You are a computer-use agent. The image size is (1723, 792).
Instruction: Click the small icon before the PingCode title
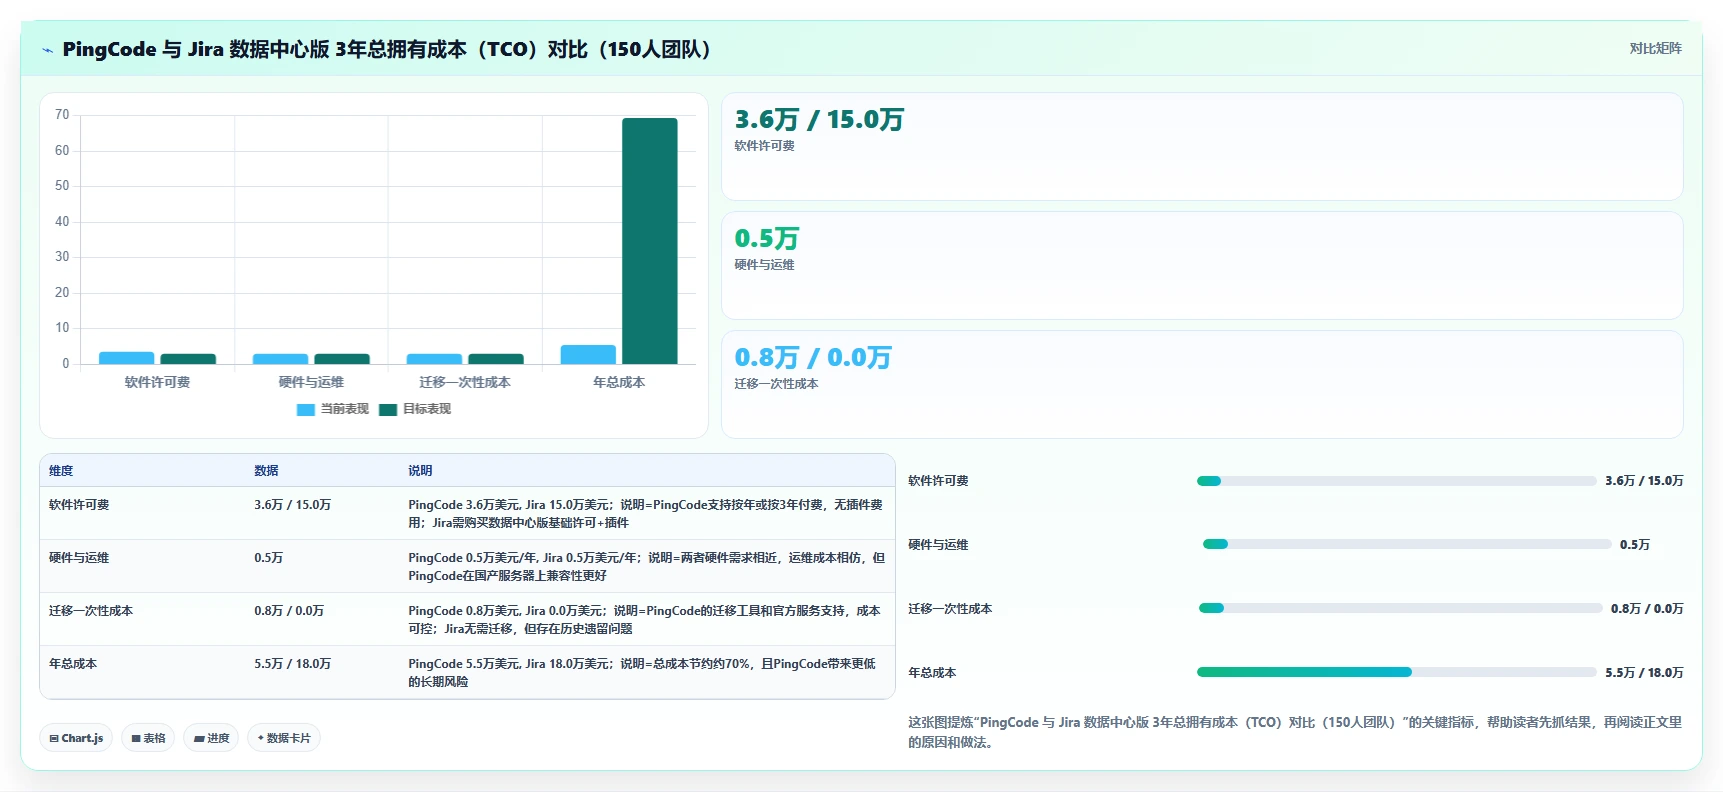click(47, 50)
